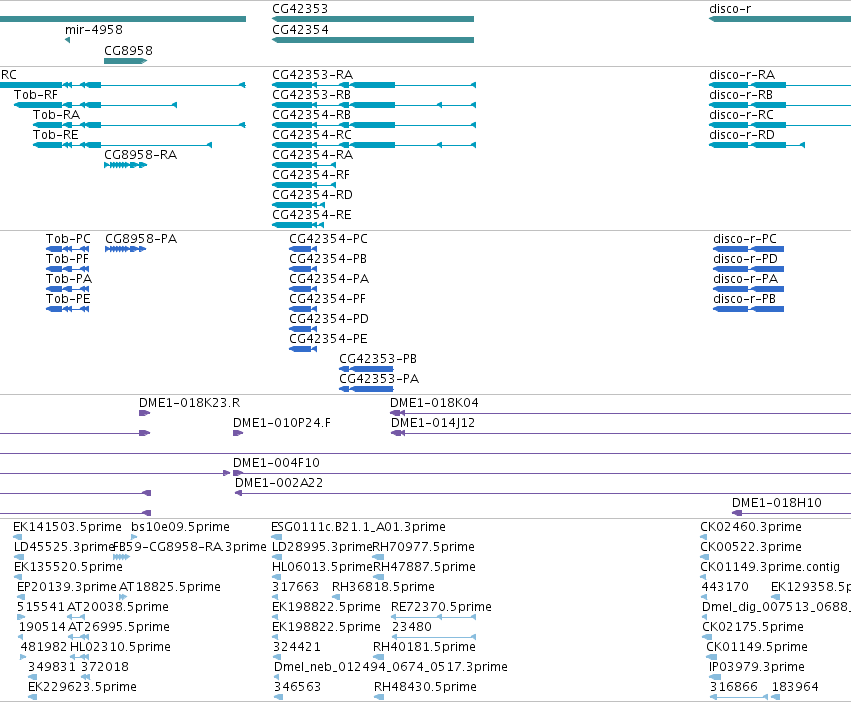Select the LD45525.3prime EST label
The width and height of the screenshot is (851, 702).
(64, 548)
